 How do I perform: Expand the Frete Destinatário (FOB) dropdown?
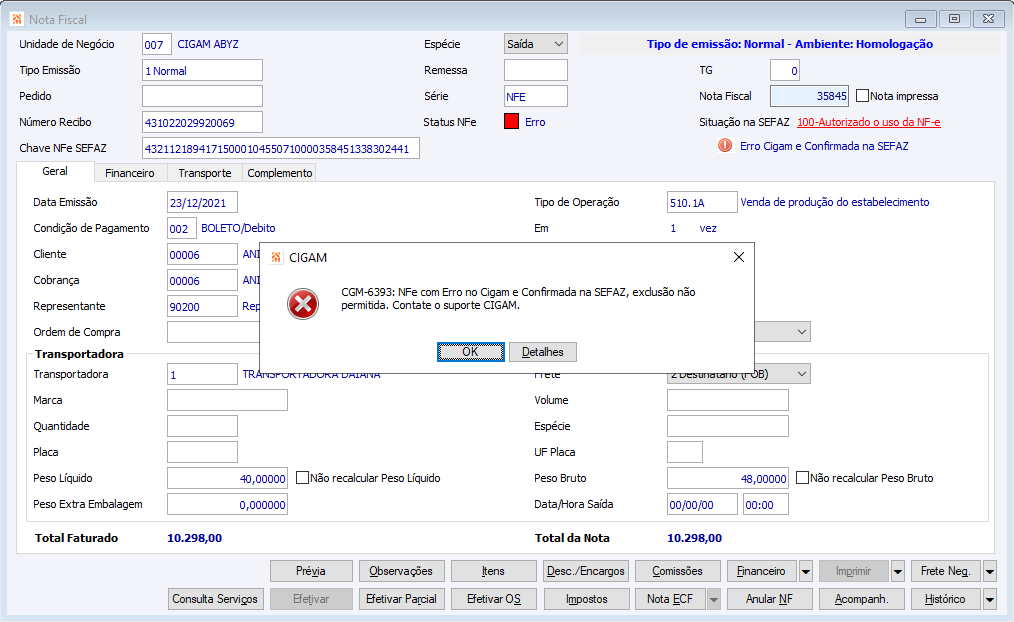[x=802, y=374]
